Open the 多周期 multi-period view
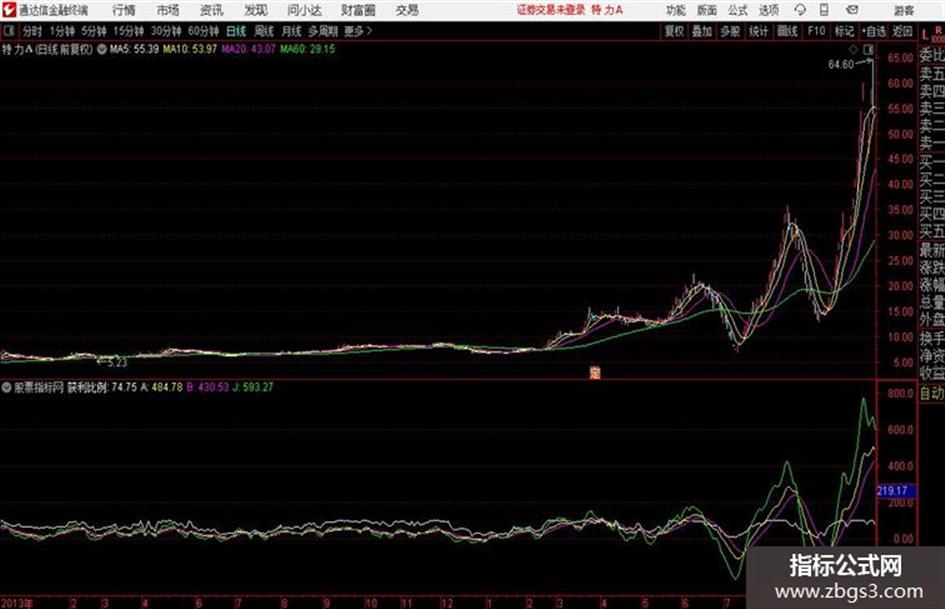The height and width of the screenshot is (609, 945). coord(323,31)
